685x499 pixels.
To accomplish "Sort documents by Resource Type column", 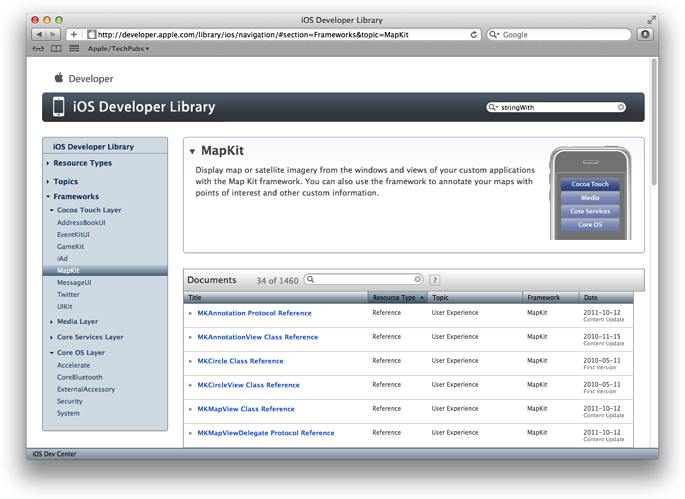I will coord(398,298).
